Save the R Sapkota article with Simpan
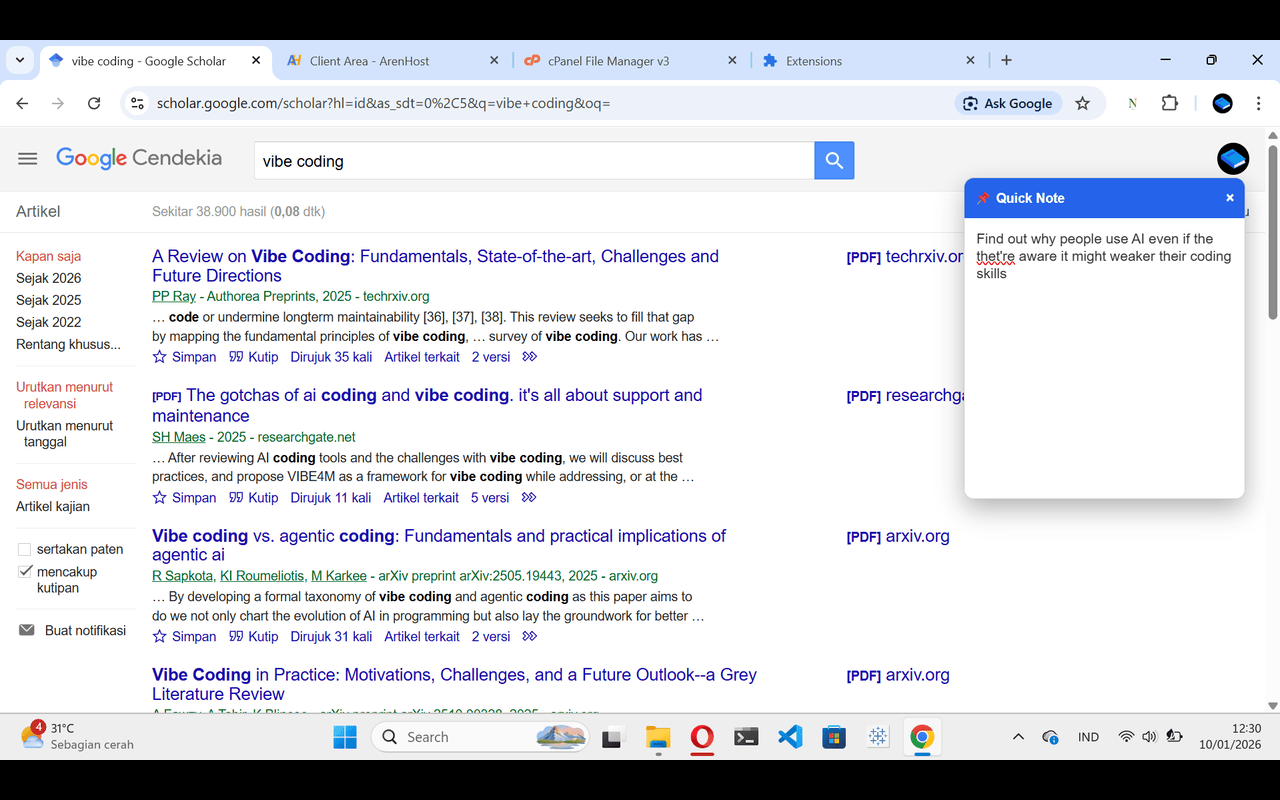This screenshot has height=800, width=1280. [x=184, y=636]
